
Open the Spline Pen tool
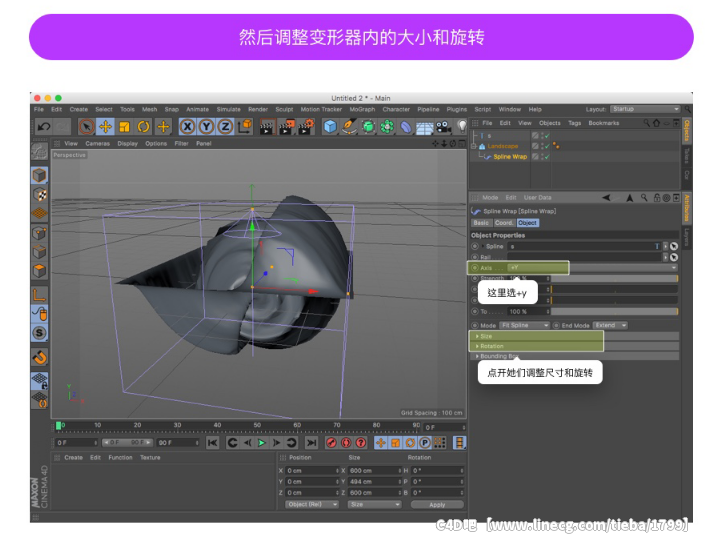point(349,126)
